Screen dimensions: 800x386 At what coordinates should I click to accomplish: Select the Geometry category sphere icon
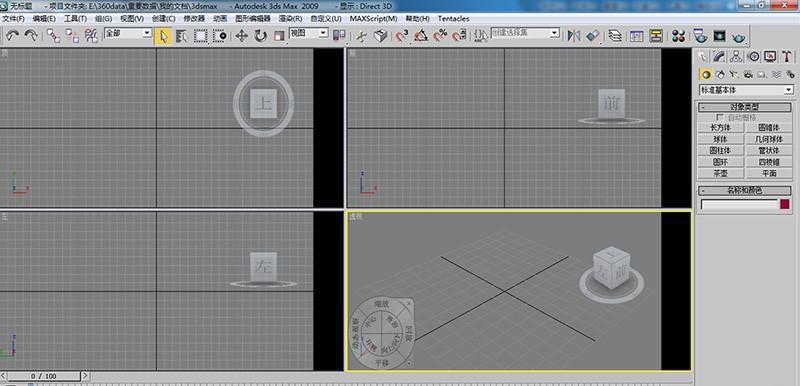click(706, 74)
